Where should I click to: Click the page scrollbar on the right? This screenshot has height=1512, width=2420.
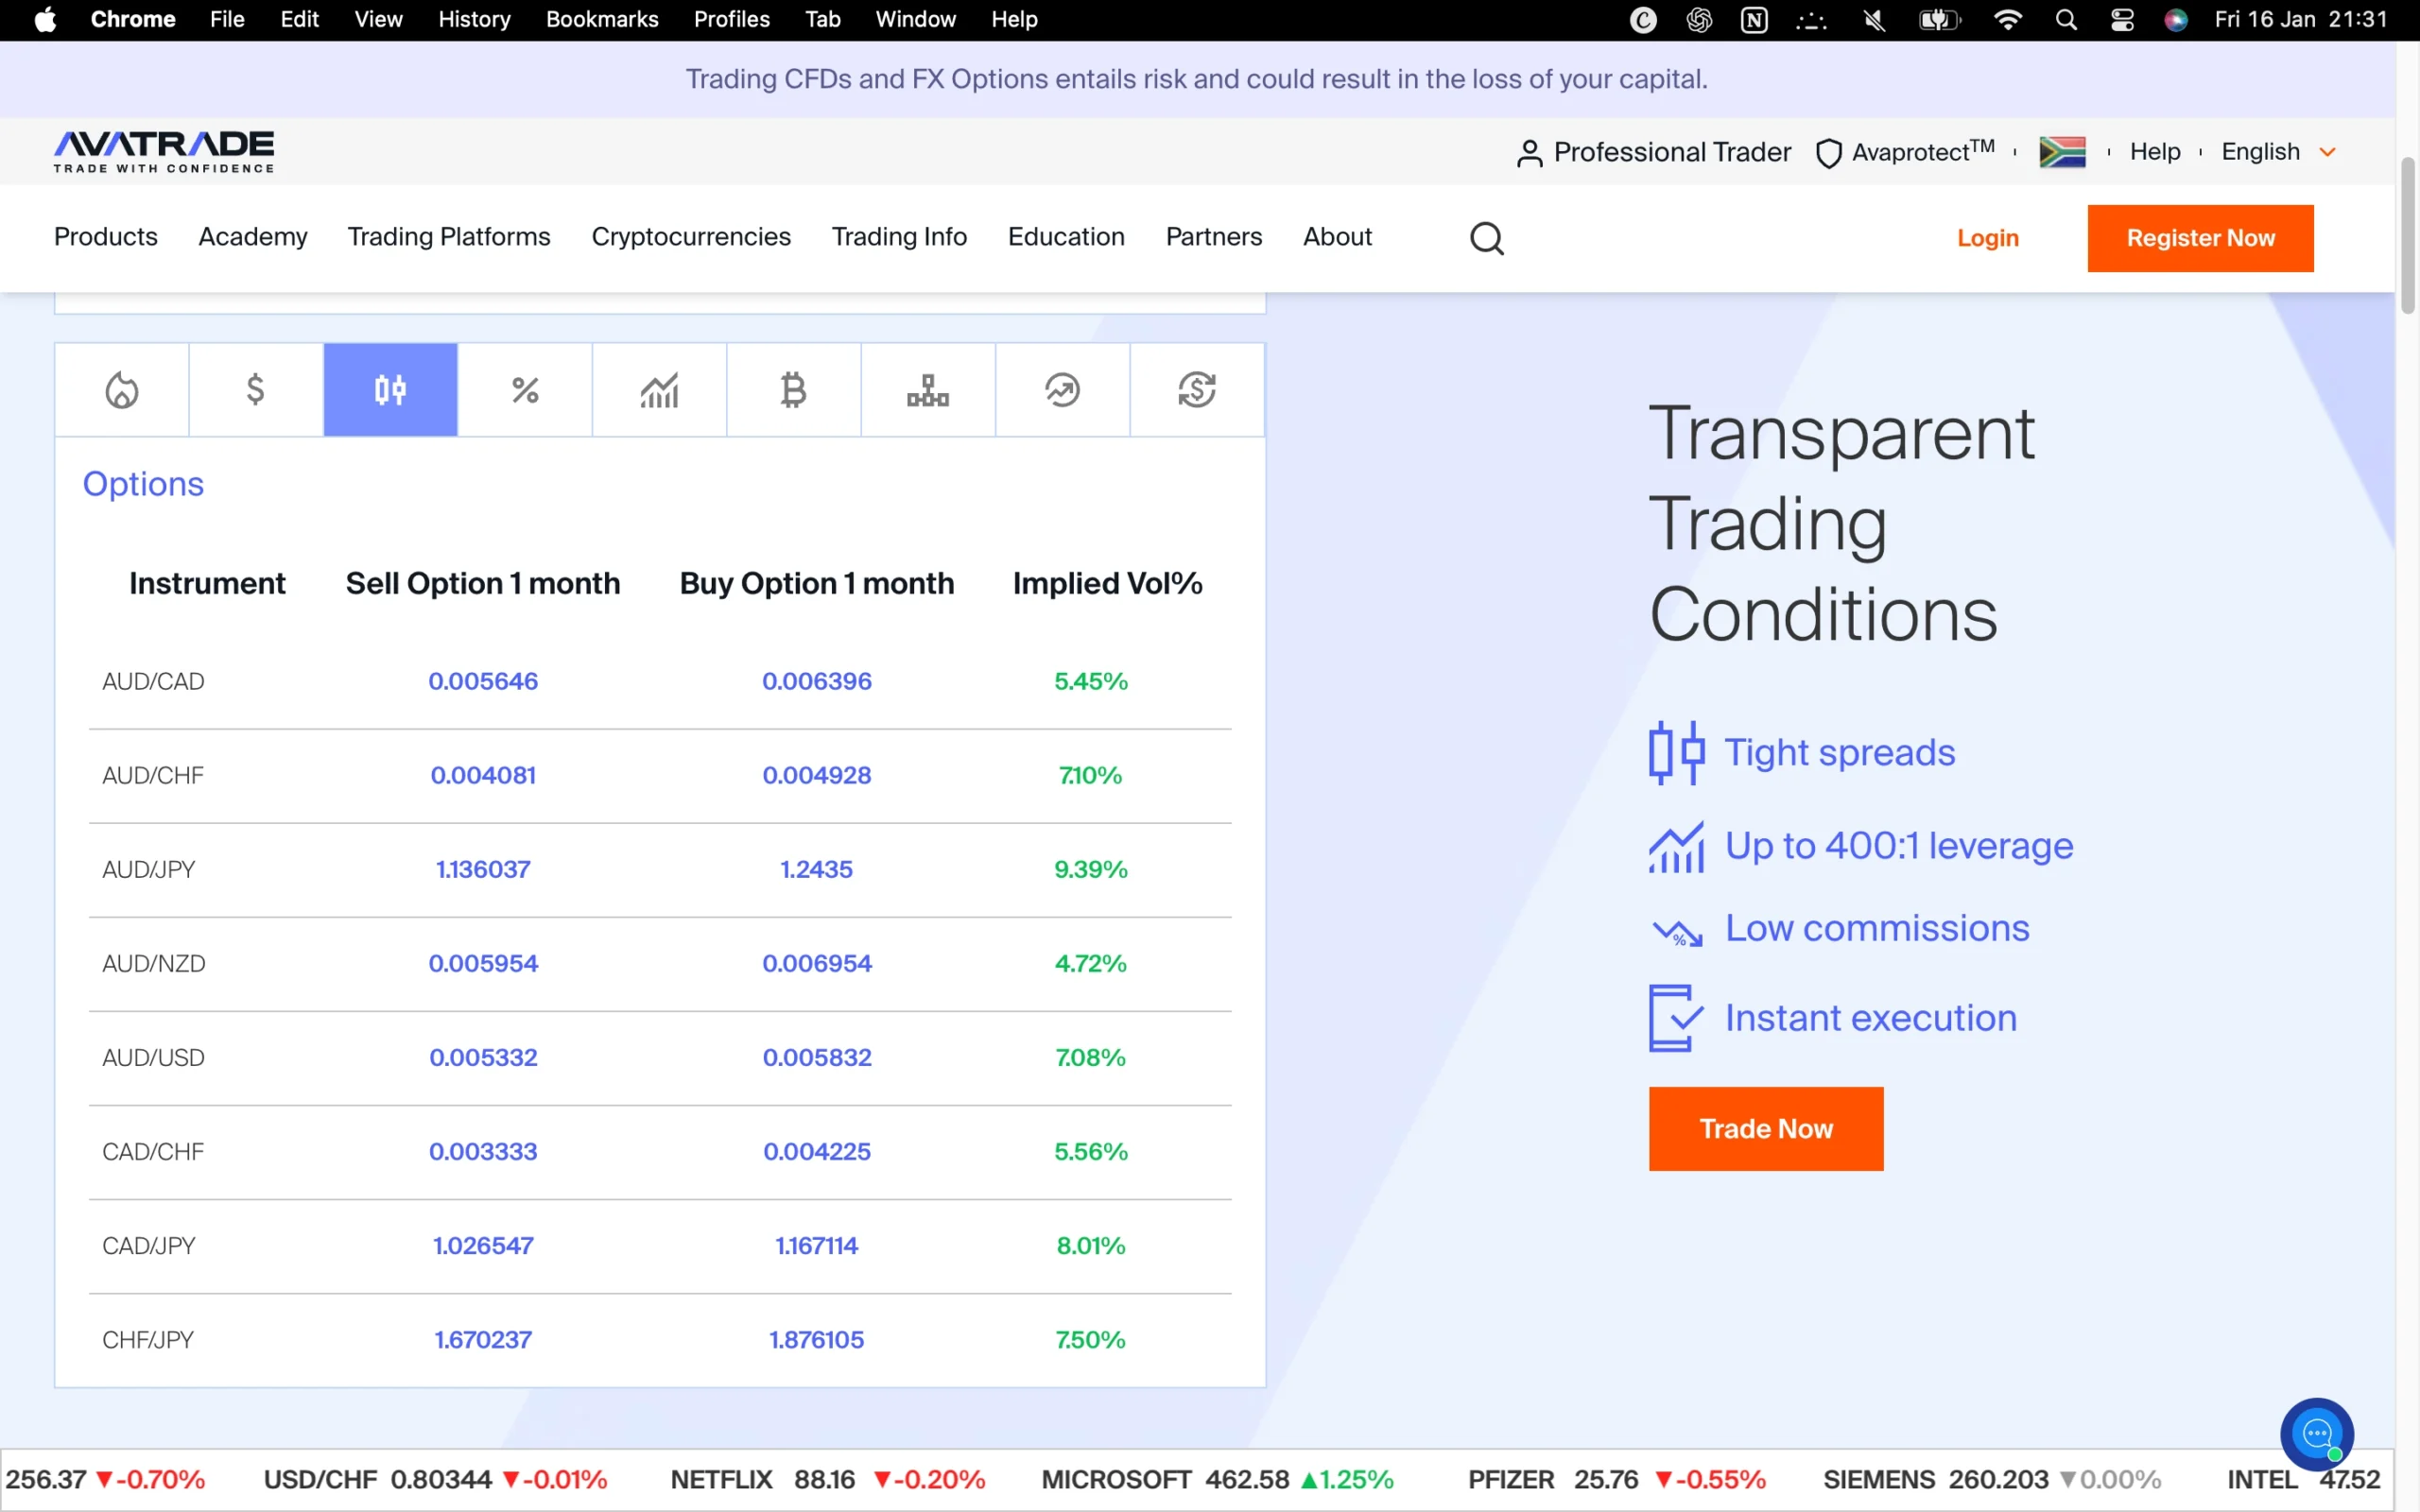[x=2406, y=235]
